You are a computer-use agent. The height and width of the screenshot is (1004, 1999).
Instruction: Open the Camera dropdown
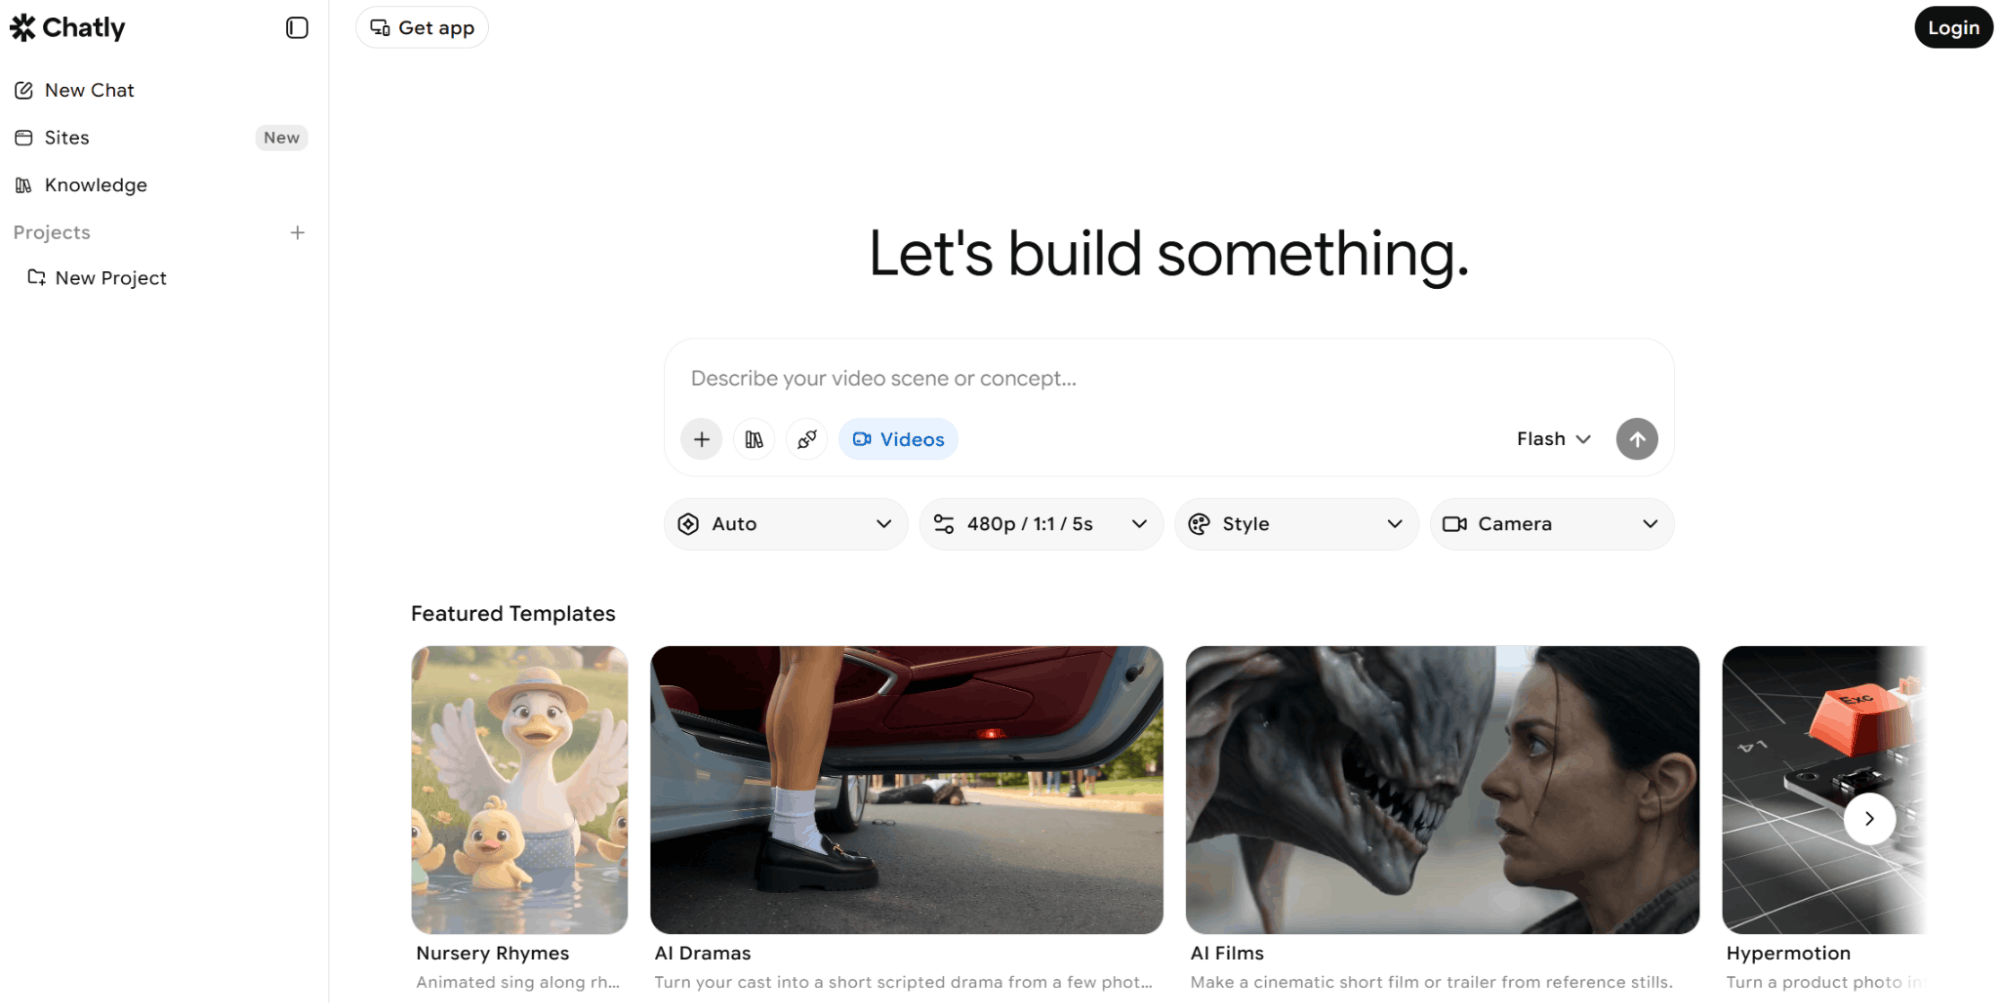tap(1552, 524)
